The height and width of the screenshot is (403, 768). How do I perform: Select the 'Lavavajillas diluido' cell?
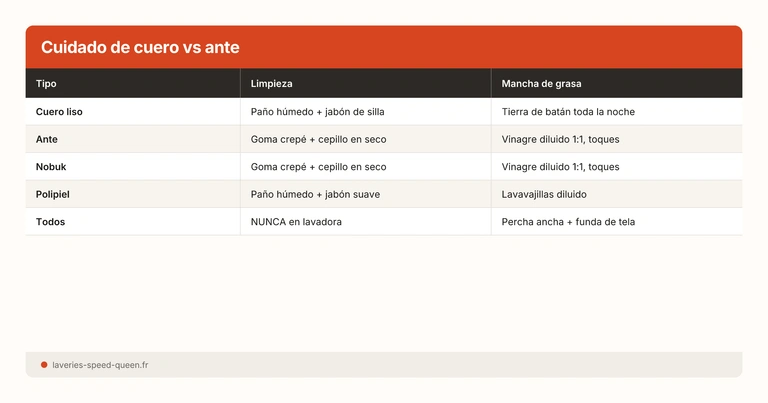point(544,194)
